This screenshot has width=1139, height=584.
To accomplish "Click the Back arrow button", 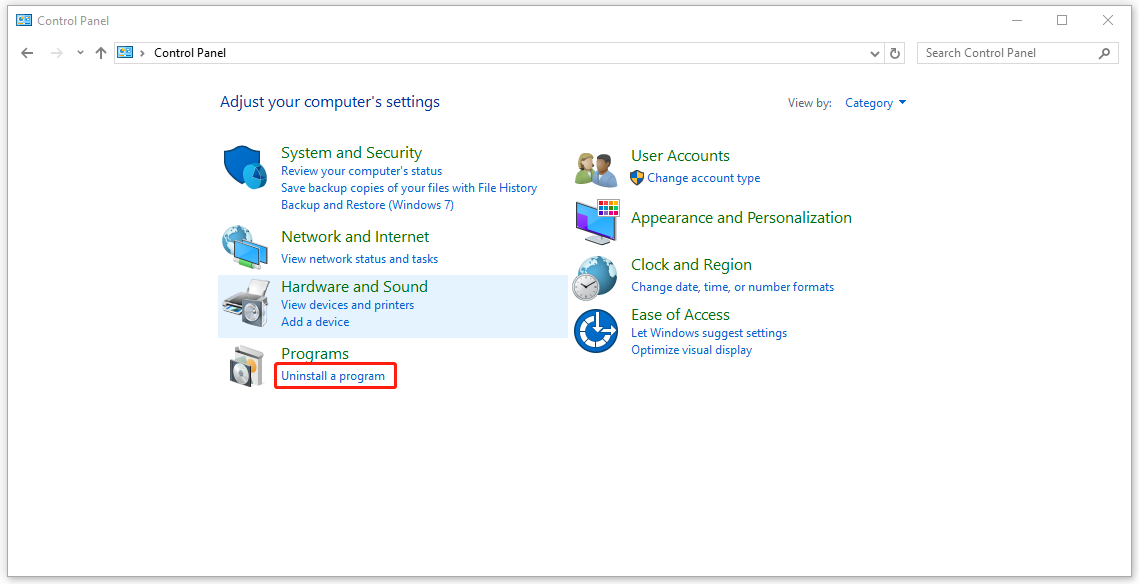I will 27,53.
